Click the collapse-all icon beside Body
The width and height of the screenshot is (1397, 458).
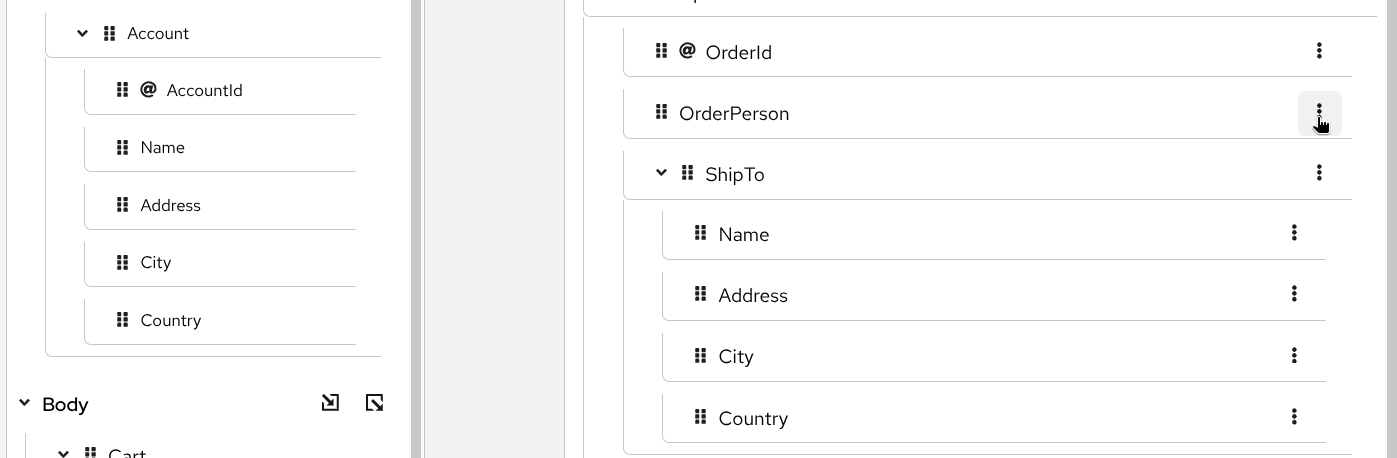coord(375,403)
